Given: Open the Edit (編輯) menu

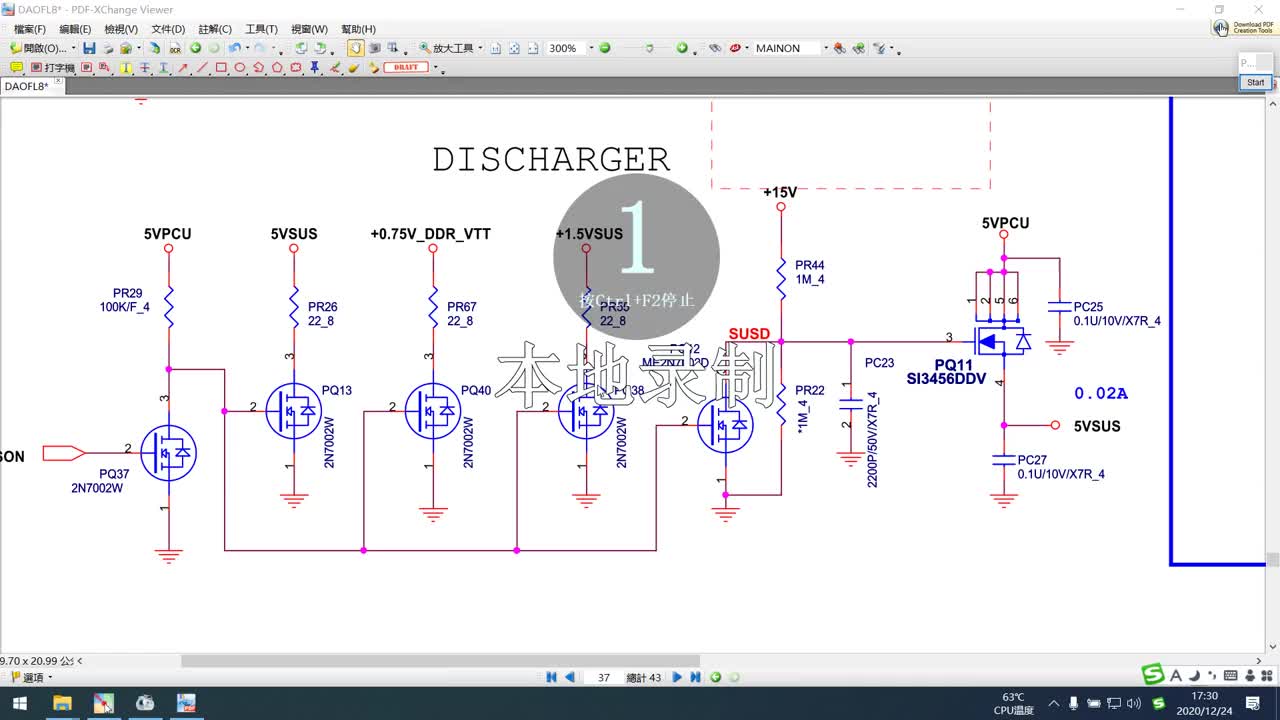Looking at the screenshot, I should (x=75, y=29).
